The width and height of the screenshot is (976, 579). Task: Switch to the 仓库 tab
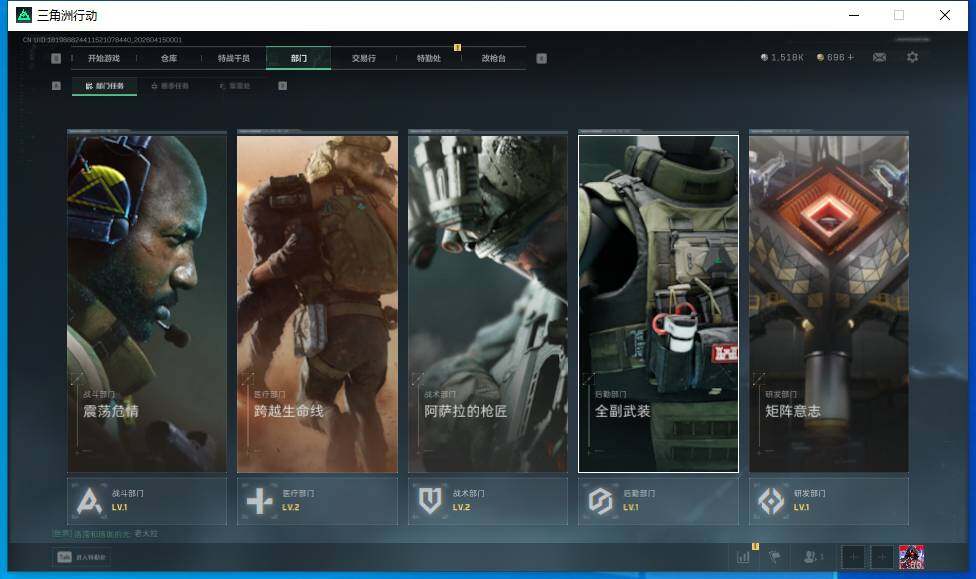pos(169,58)
